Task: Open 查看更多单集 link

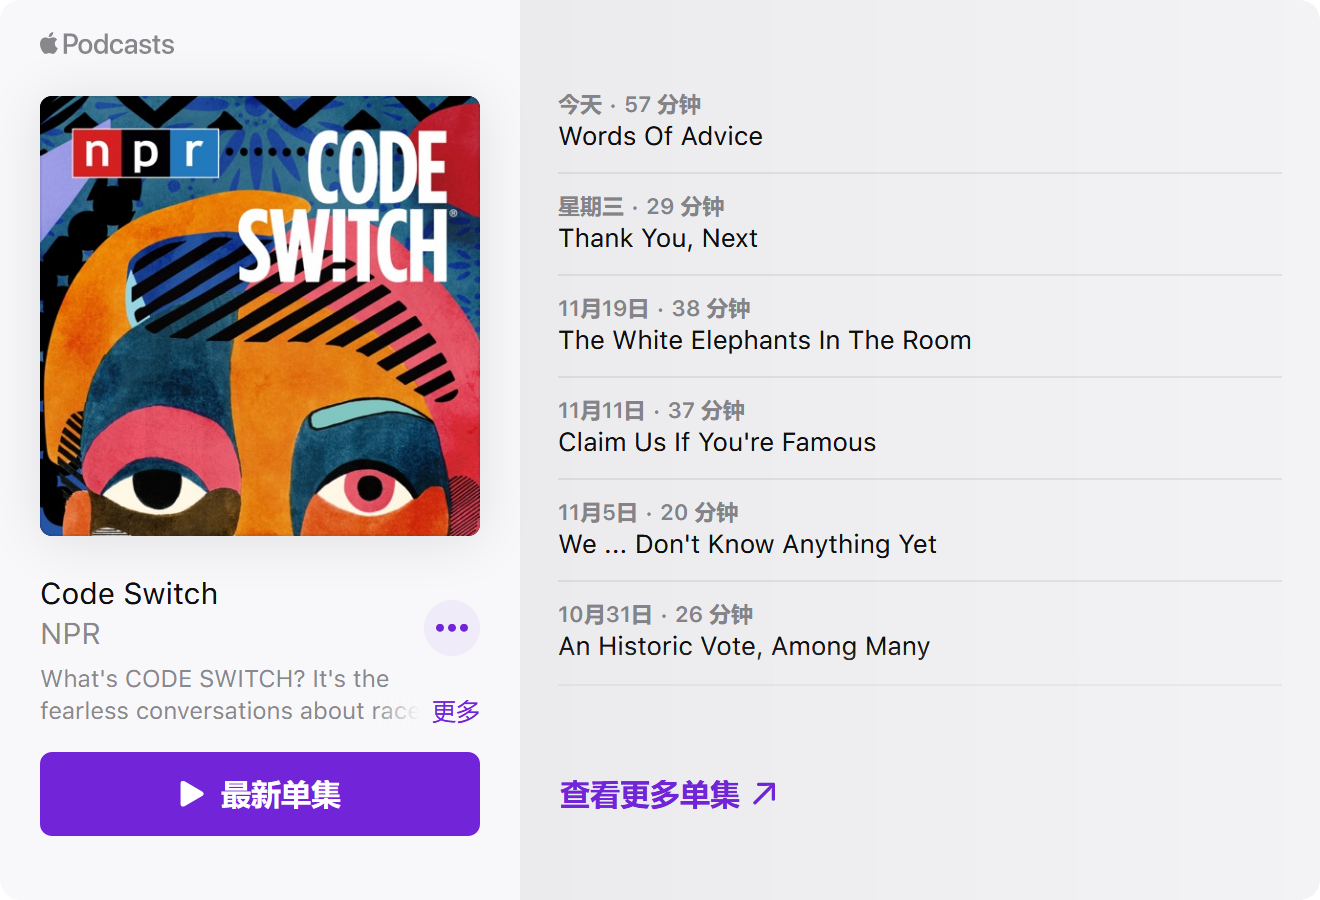Action: tap(650, 794)
